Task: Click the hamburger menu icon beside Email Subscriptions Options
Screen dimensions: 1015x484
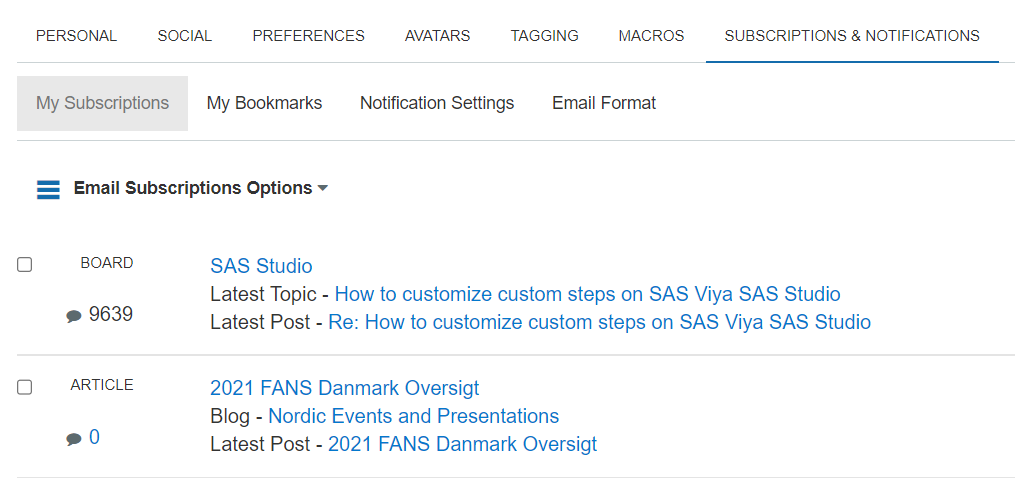Action: [48, 189]
